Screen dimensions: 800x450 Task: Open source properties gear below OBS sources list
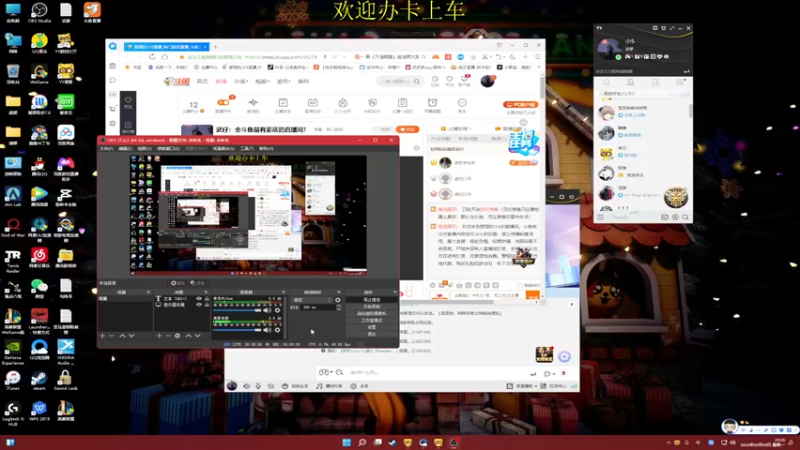pos(177,336)
